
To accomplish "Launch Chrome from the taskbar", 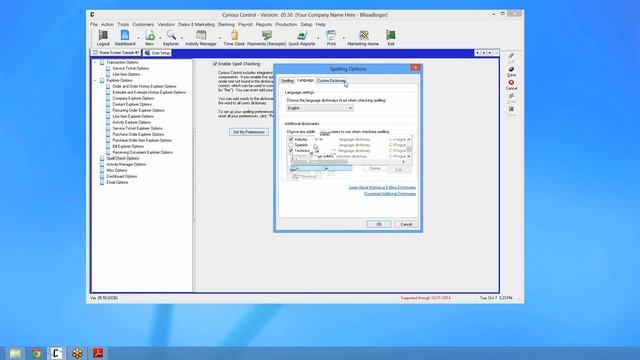I will (36, 353).
